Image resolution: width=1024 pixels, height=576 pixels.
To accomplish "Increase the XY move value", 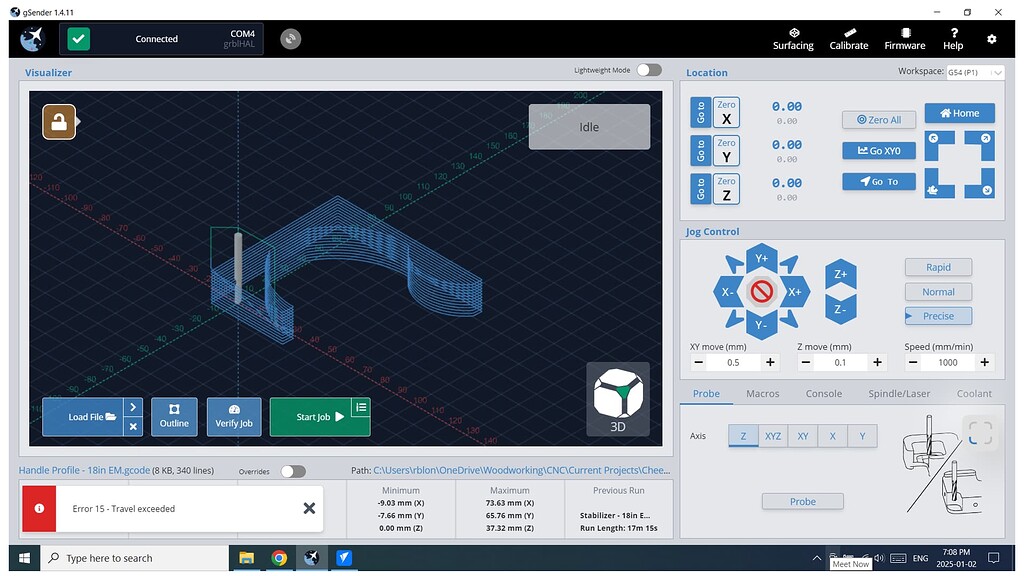I will tap(770, 363).
